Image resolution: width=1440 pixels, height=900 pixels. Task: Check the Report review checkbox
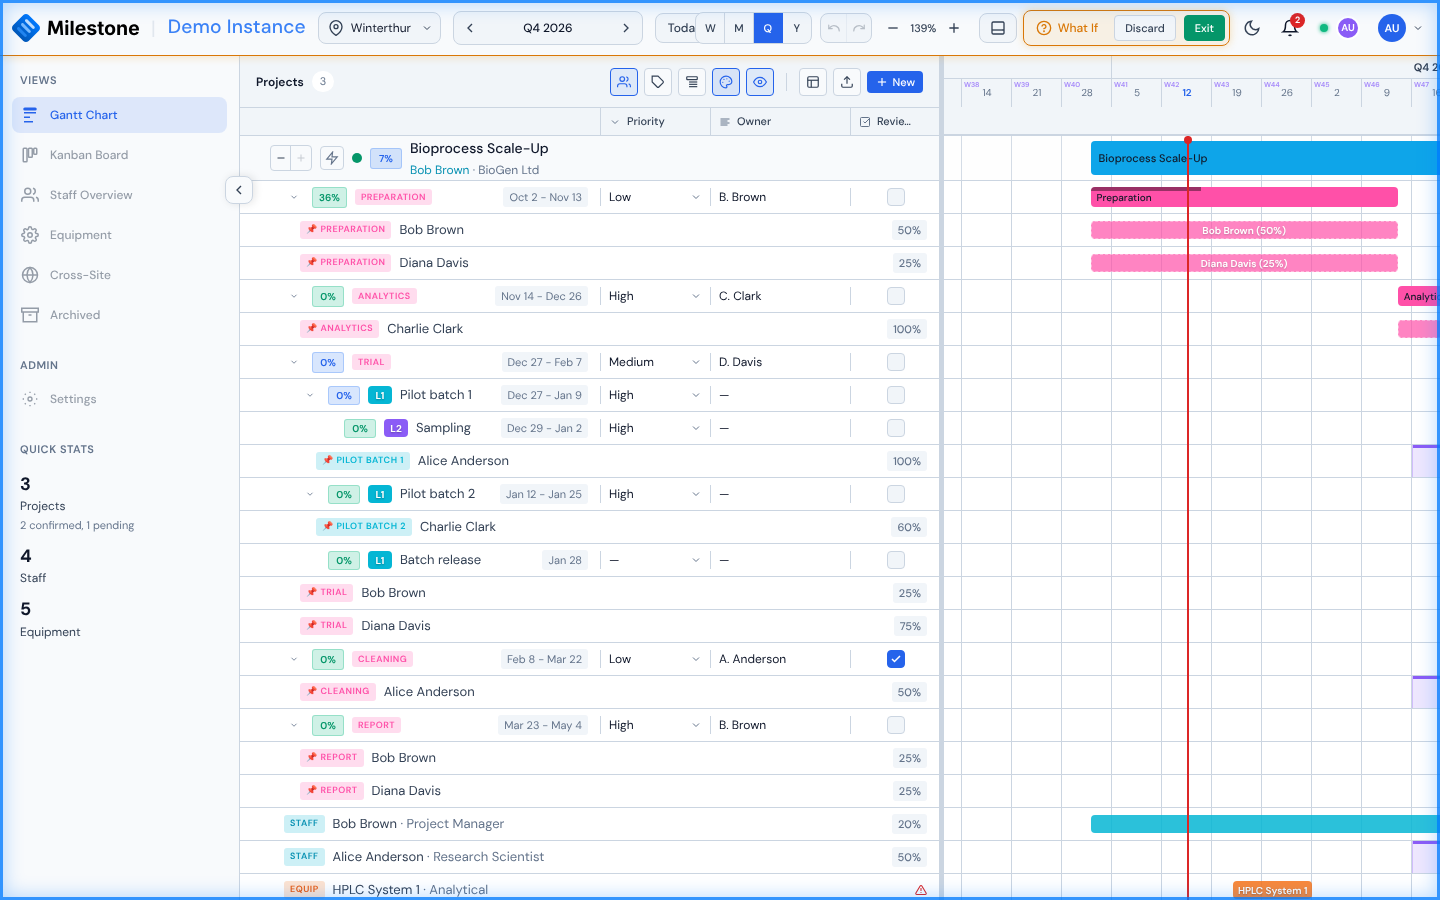pyautogui.click(x=896, y=725)
